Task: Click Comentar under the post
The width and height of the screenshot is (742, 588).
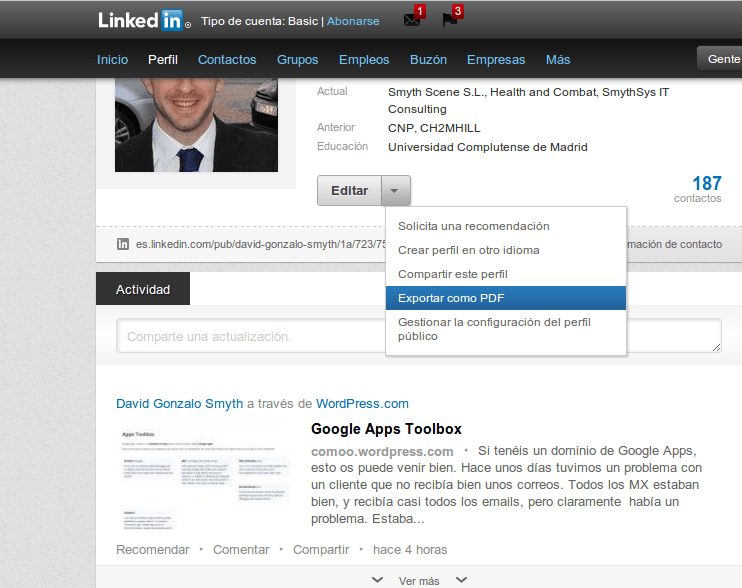Action: pos(241,550)
